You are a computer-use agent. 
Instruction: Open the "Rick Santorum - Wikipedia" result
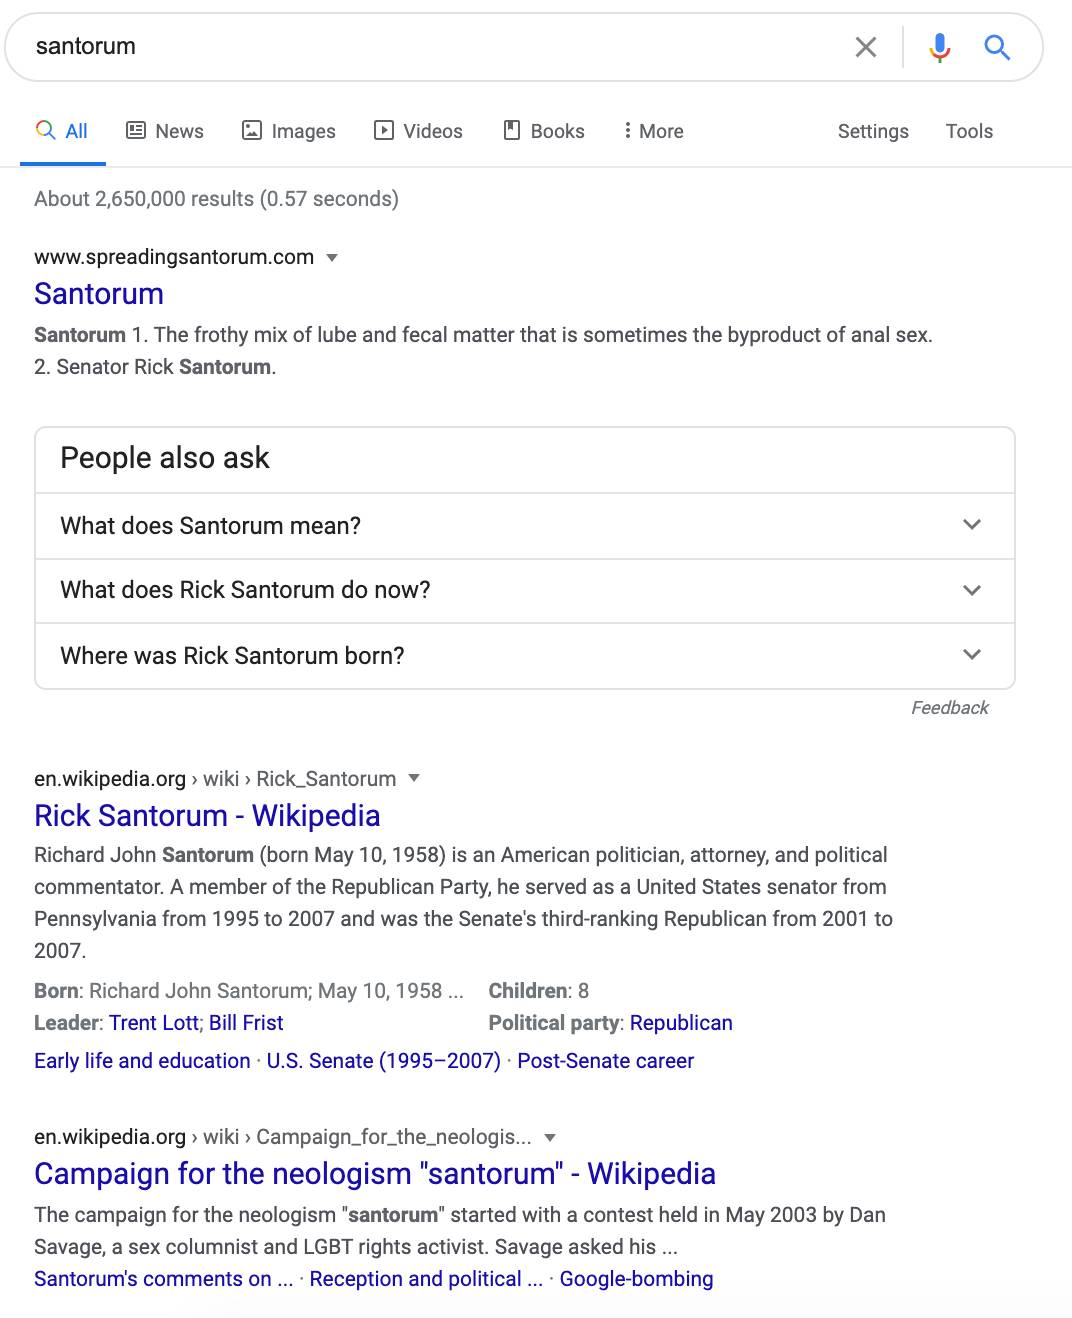point(207,816)
